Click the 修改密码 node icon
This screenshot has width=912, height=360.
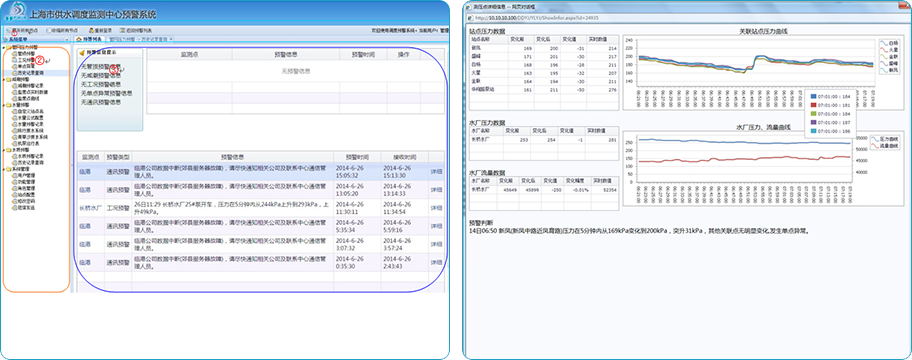pos(15,201)
